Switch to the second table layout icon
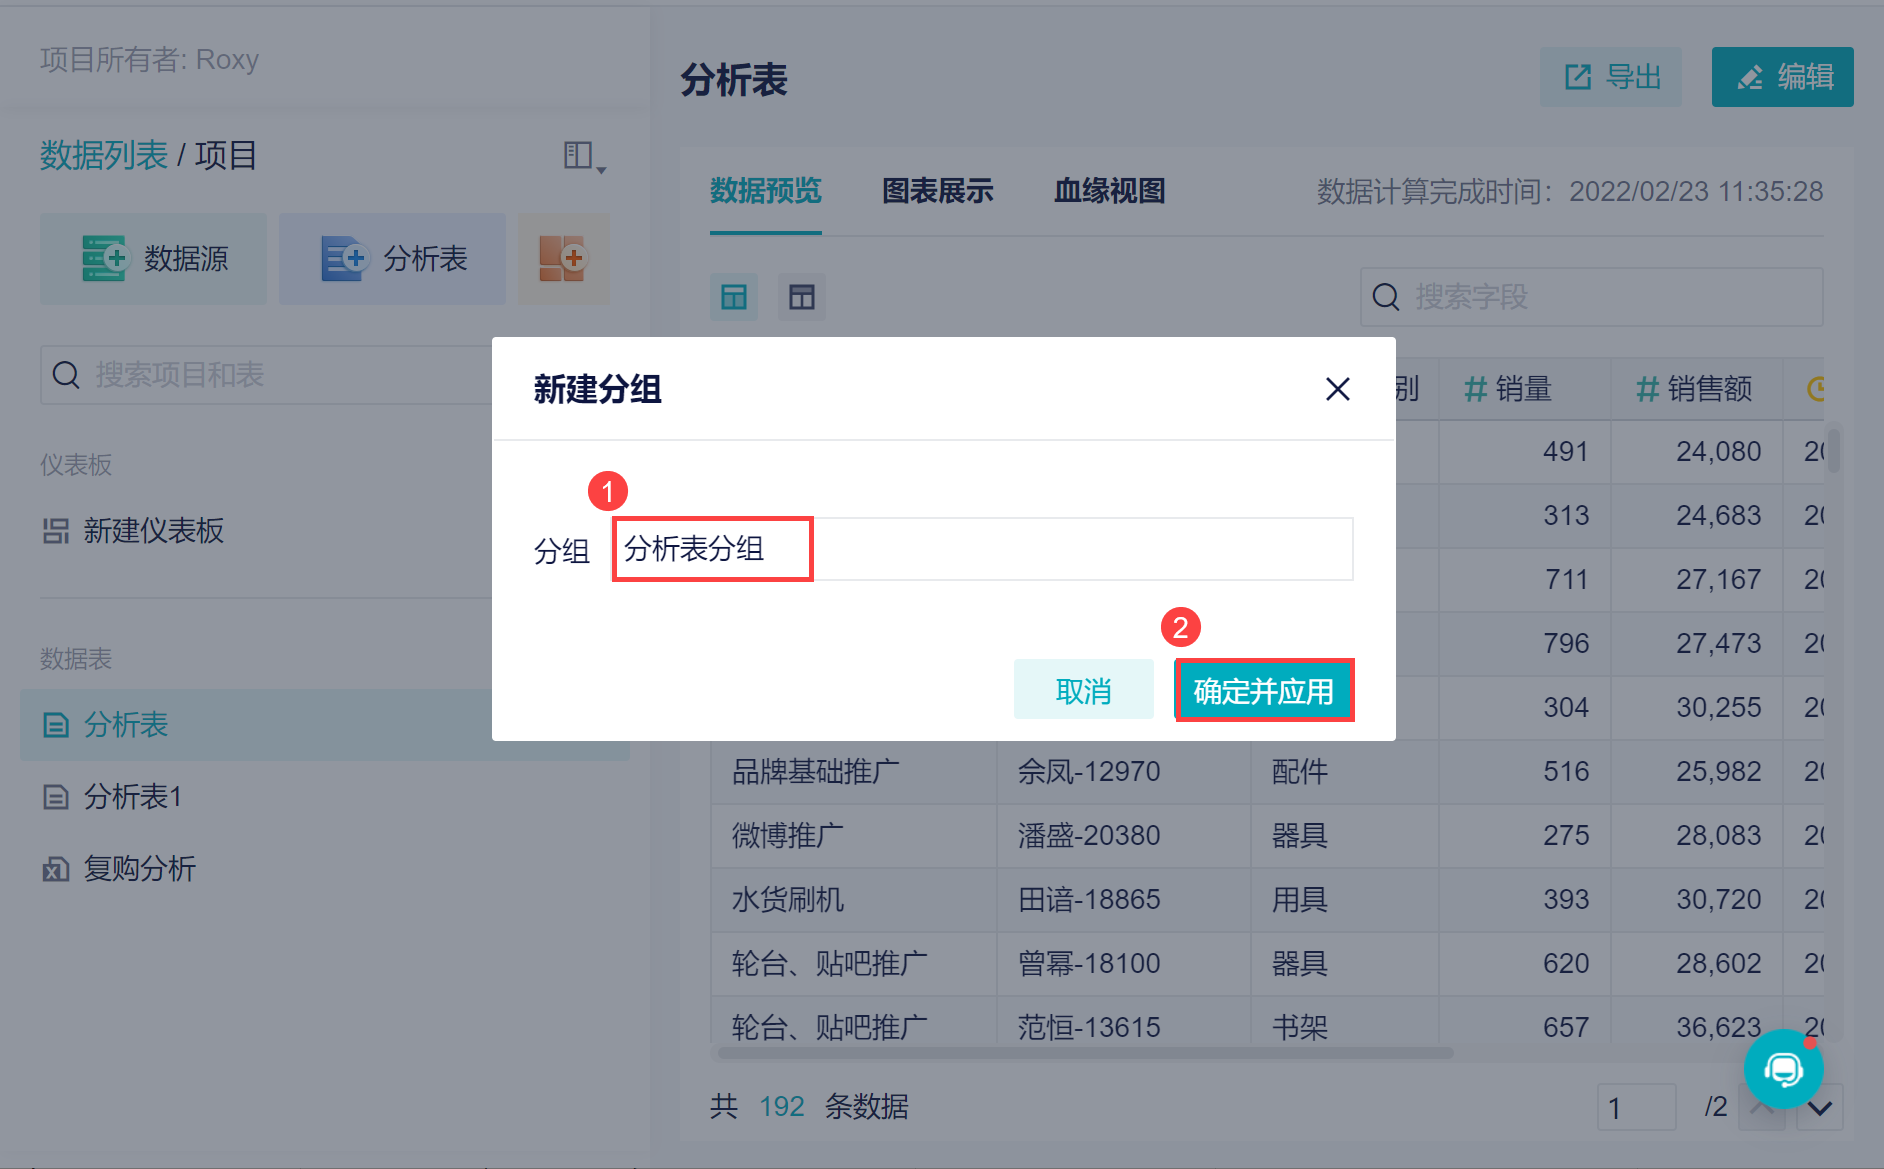This screenshot has width=1884, height=1169. (x=802, y=297)
